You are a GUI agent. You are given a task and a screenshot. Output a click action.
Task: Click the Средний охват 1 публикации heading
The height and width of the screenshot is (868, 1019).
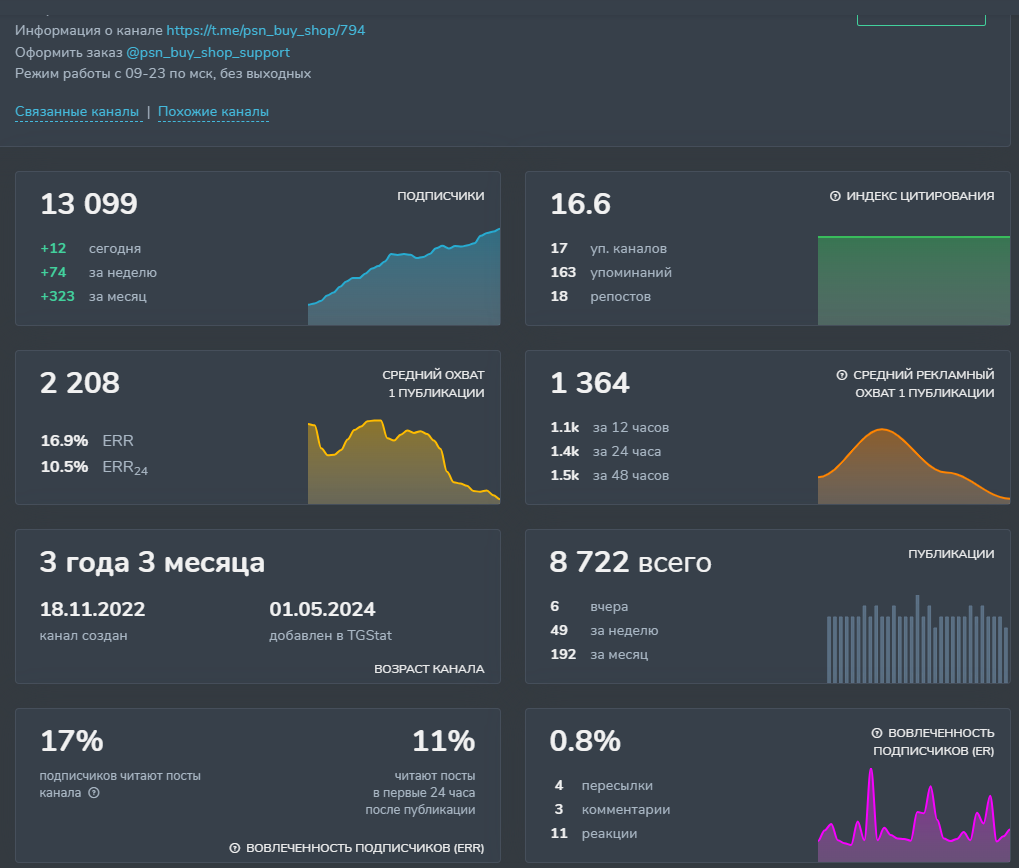coord(433,384)
